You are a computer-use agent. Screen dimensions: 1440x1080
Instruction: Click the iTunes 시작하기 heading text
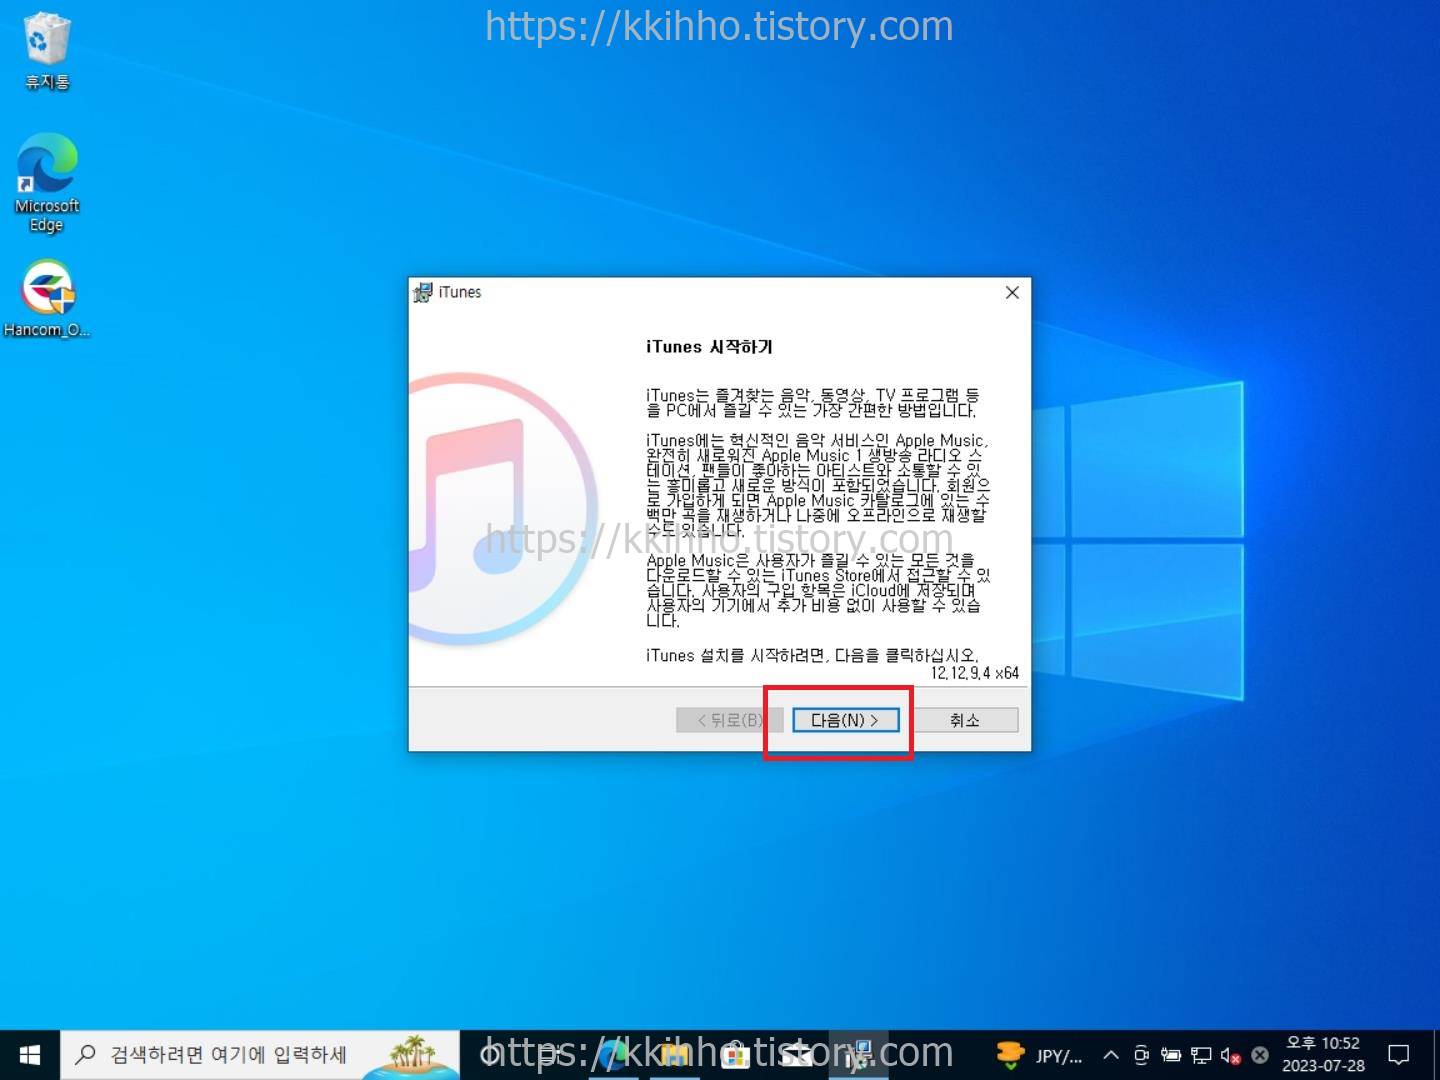point(709,347)
